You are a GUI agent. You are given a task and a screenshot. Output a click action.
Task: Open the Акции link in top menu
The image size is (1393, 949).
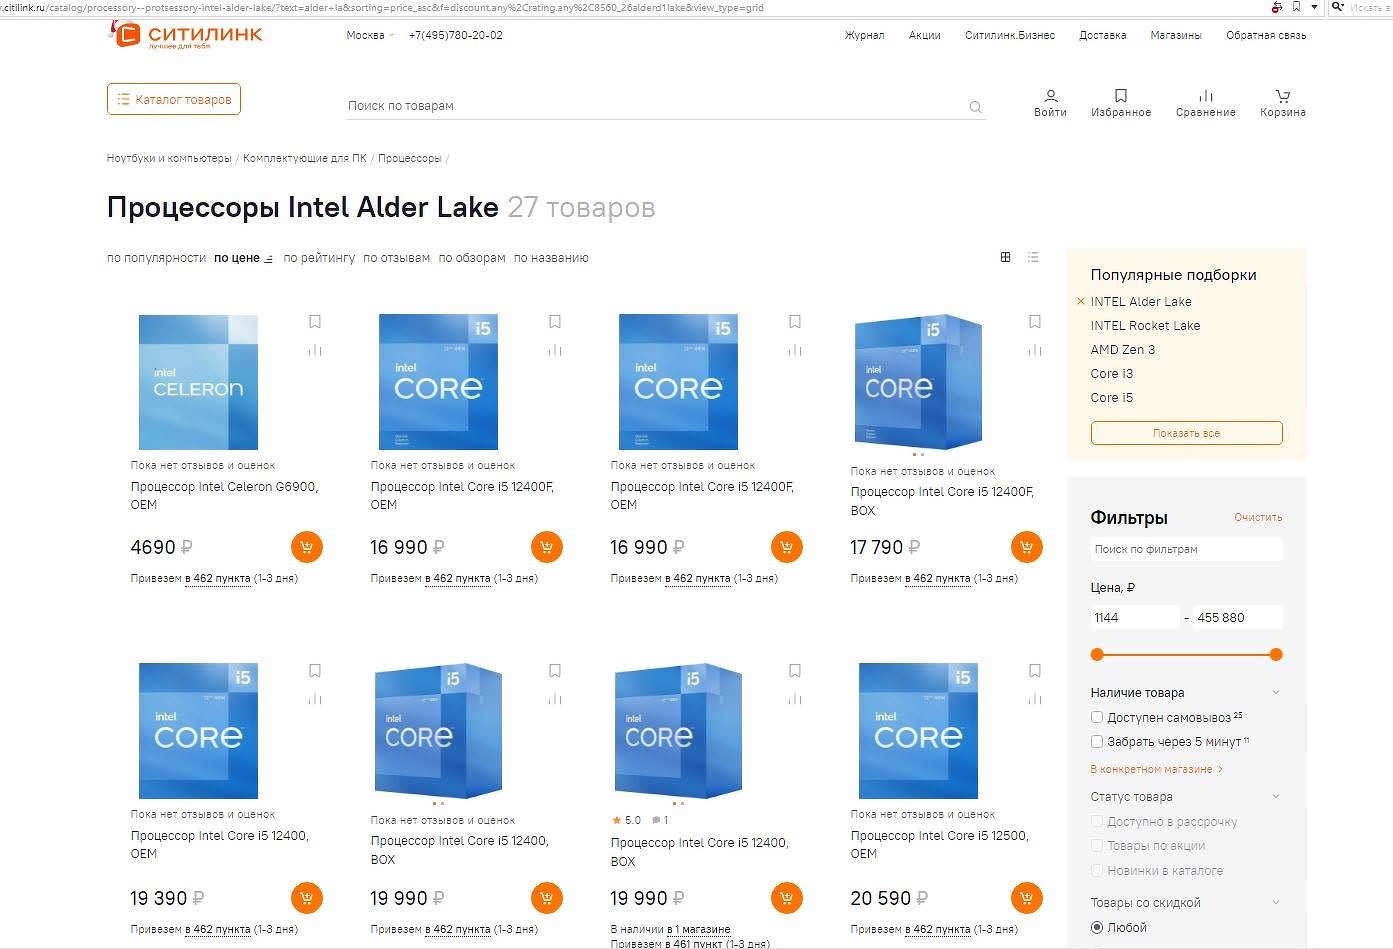tap(924, 35)
